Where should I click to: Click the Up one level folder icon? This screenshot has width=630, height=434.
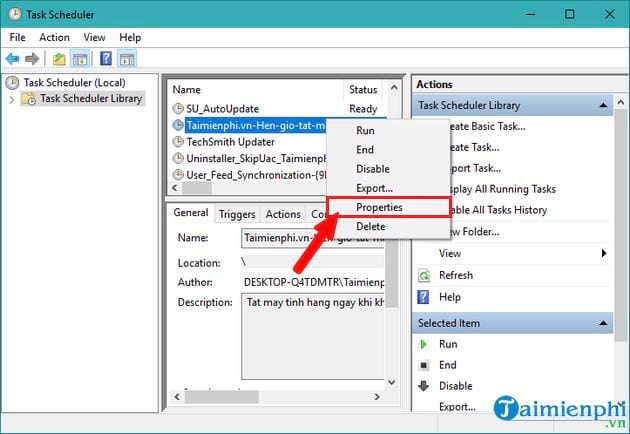pos(59,59)
